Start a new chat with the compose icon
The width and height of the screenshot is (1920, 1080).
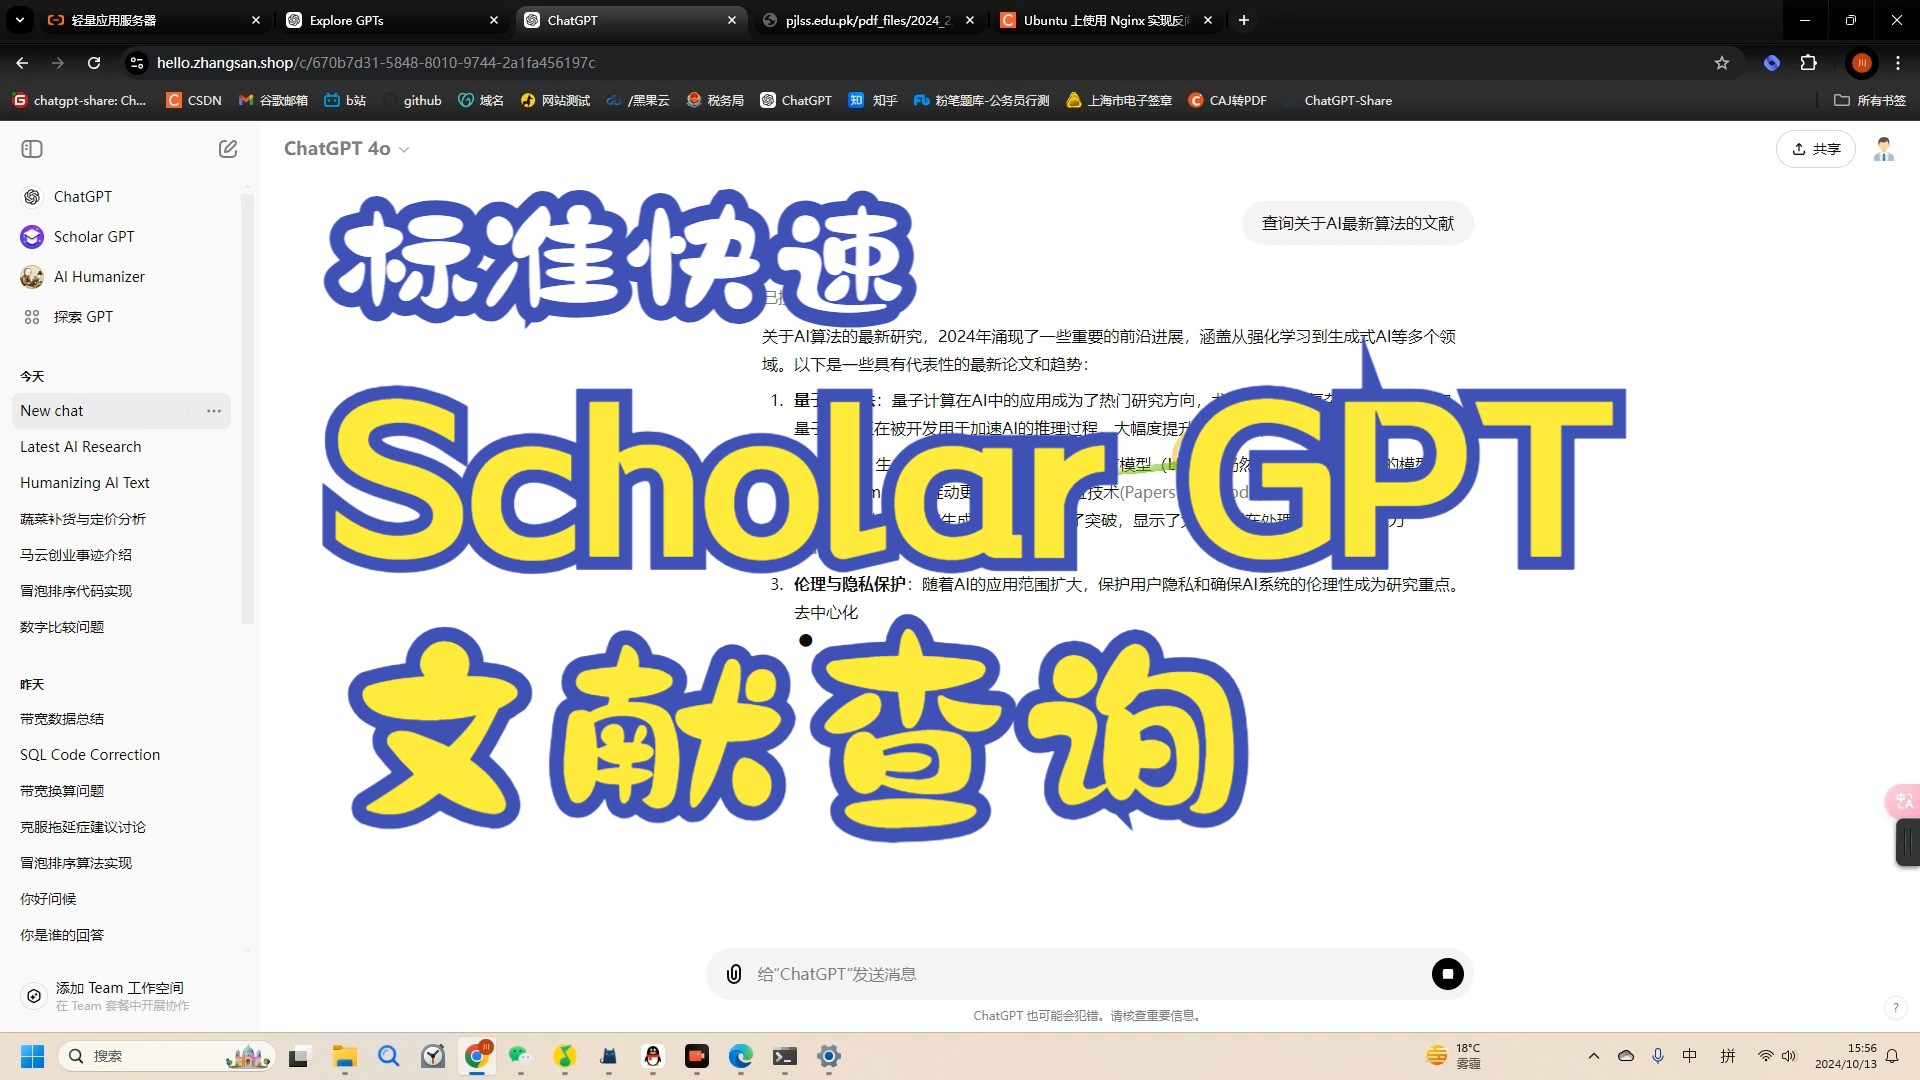(x=228, y=149)
